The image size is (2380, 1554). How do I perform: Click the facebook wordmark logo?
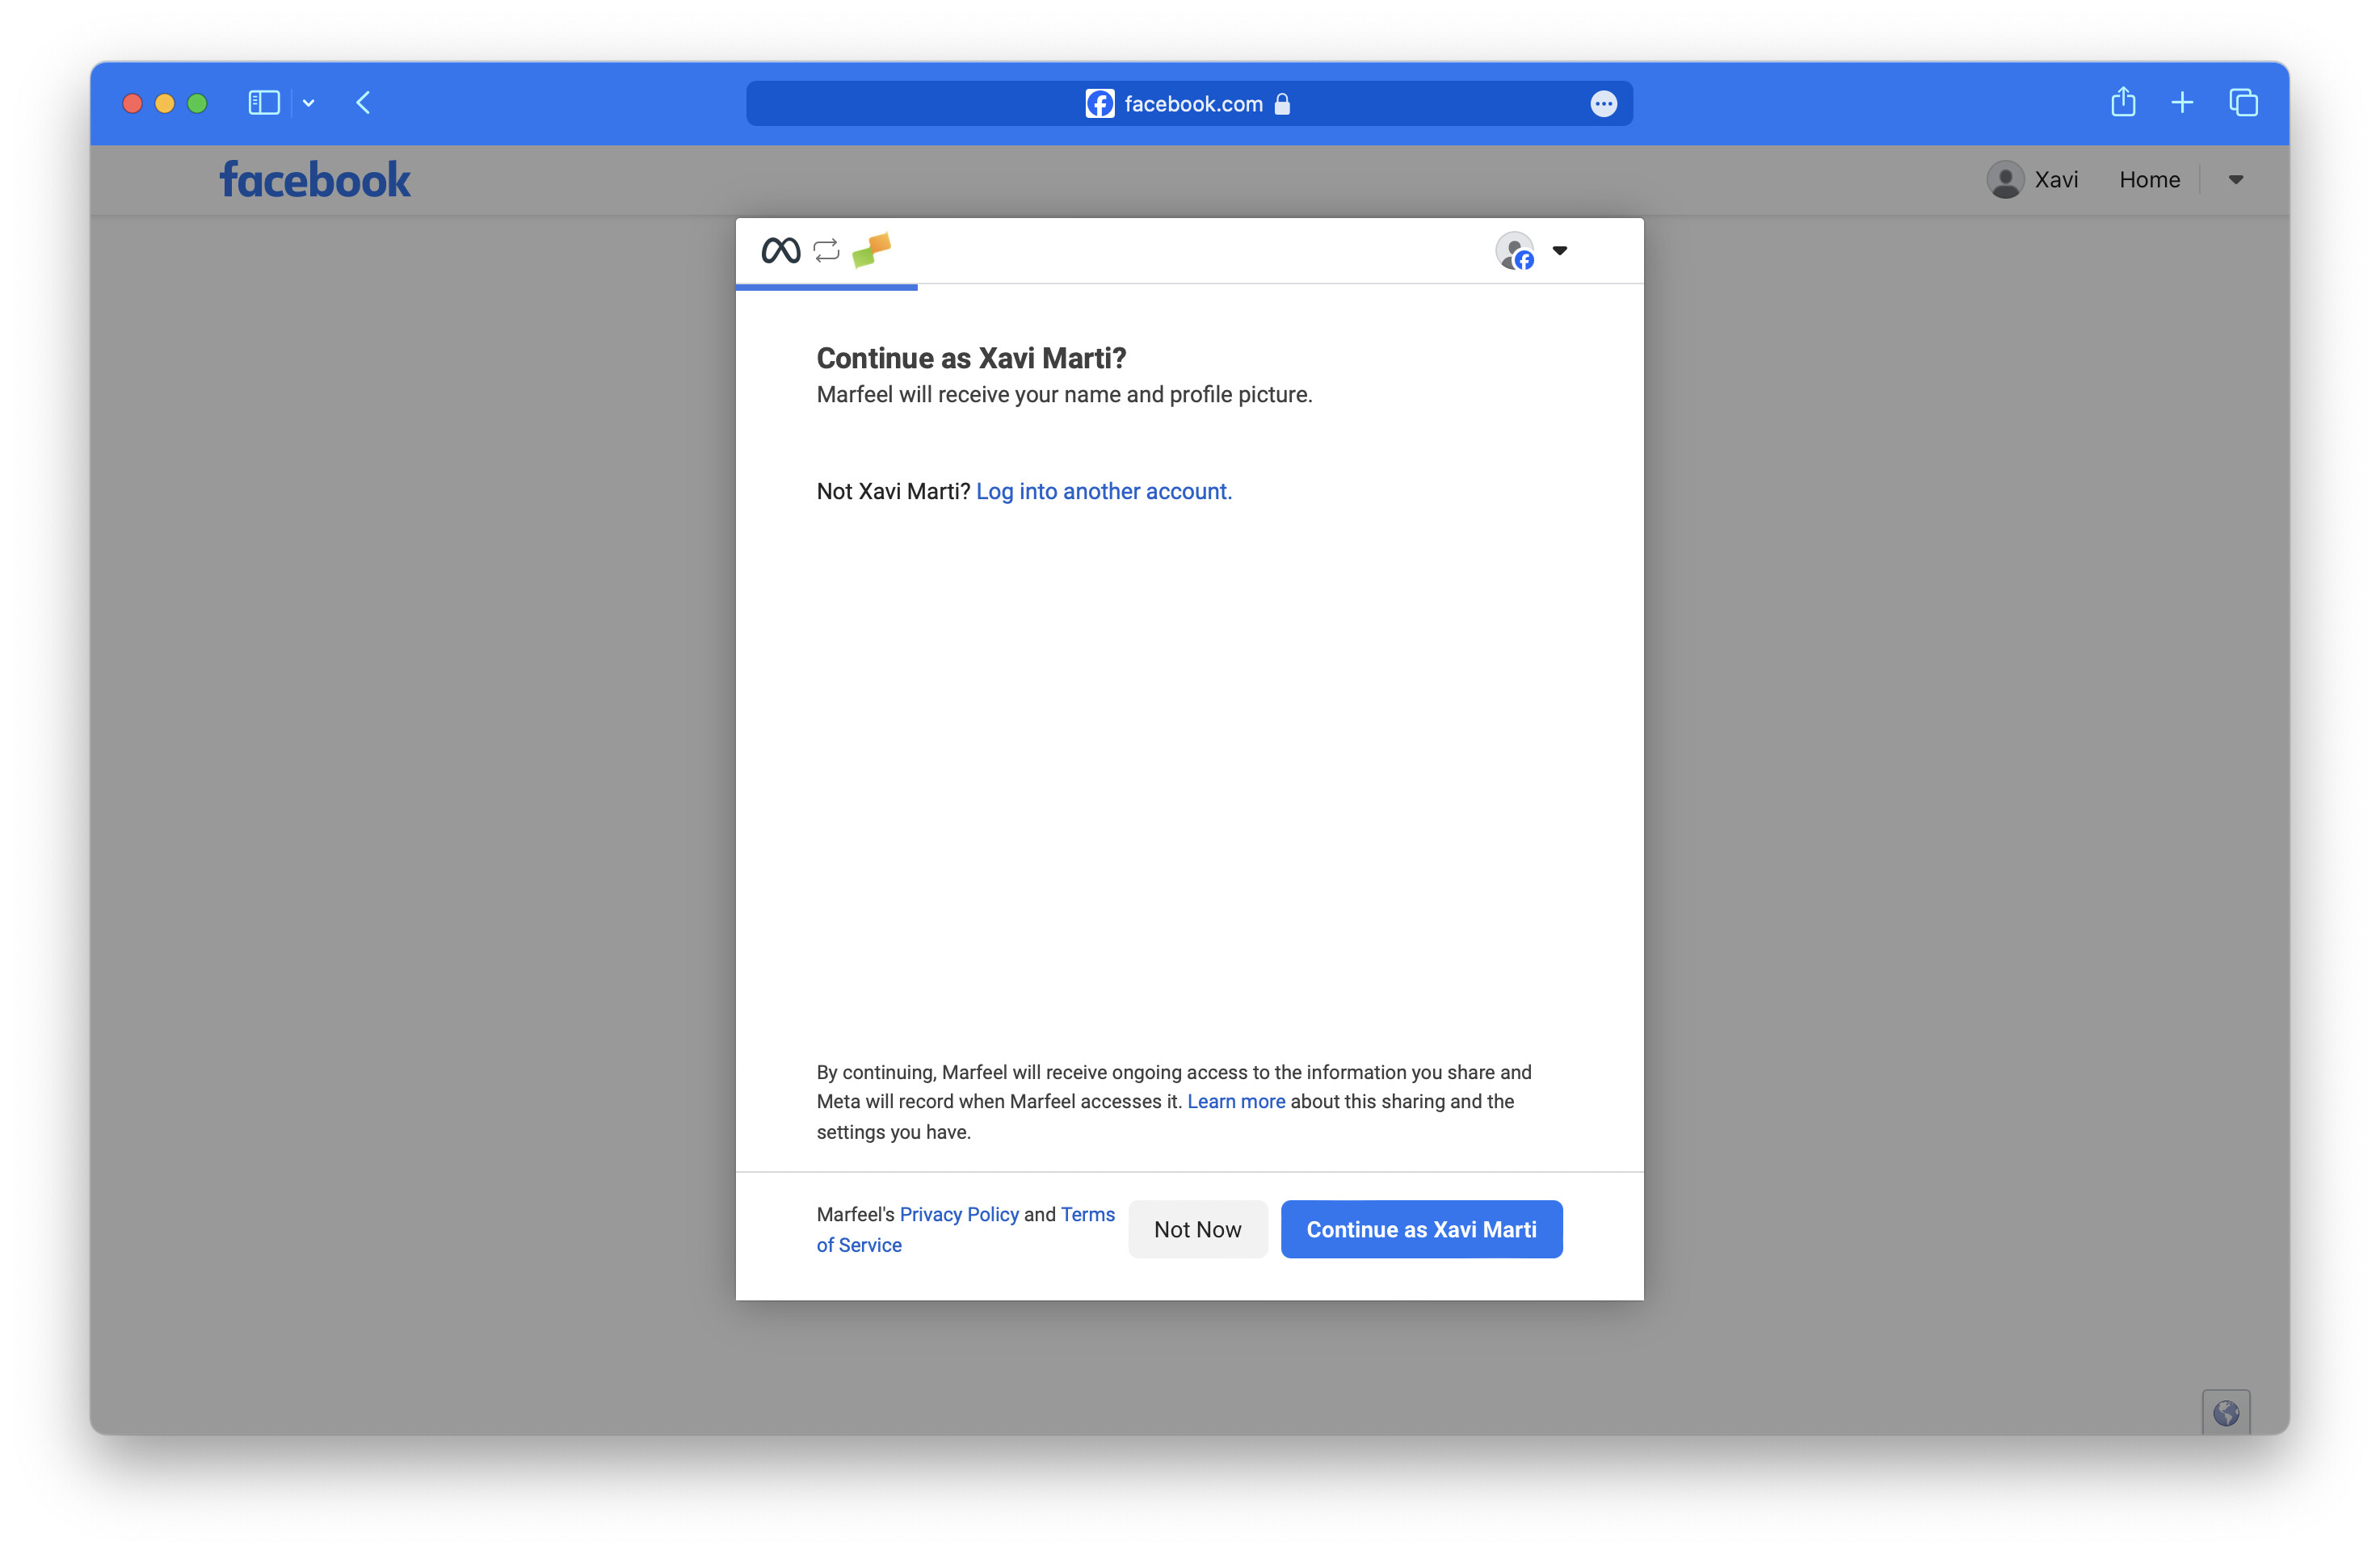[314, 179]
